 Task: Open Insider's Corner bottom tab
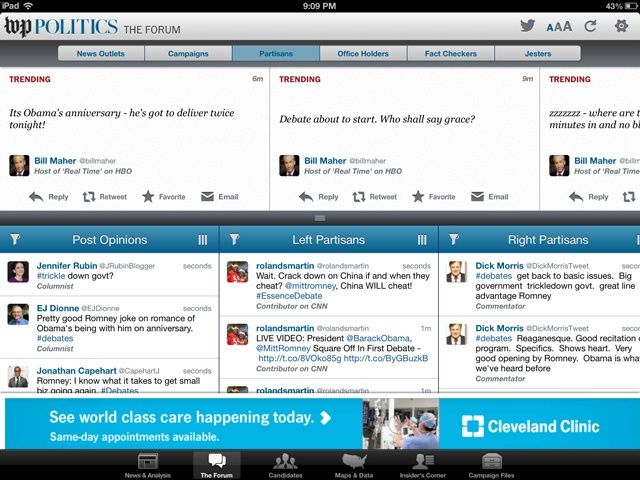click(422, 466)
